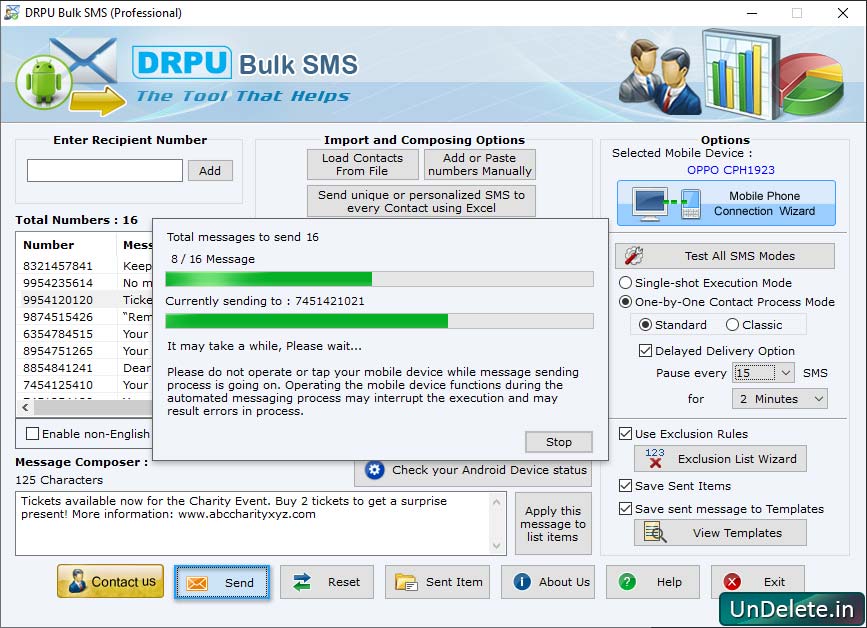Select One-by-One Contact Process Mode
The height and width of the screenshot is (628, 867).
coord(625,302)
